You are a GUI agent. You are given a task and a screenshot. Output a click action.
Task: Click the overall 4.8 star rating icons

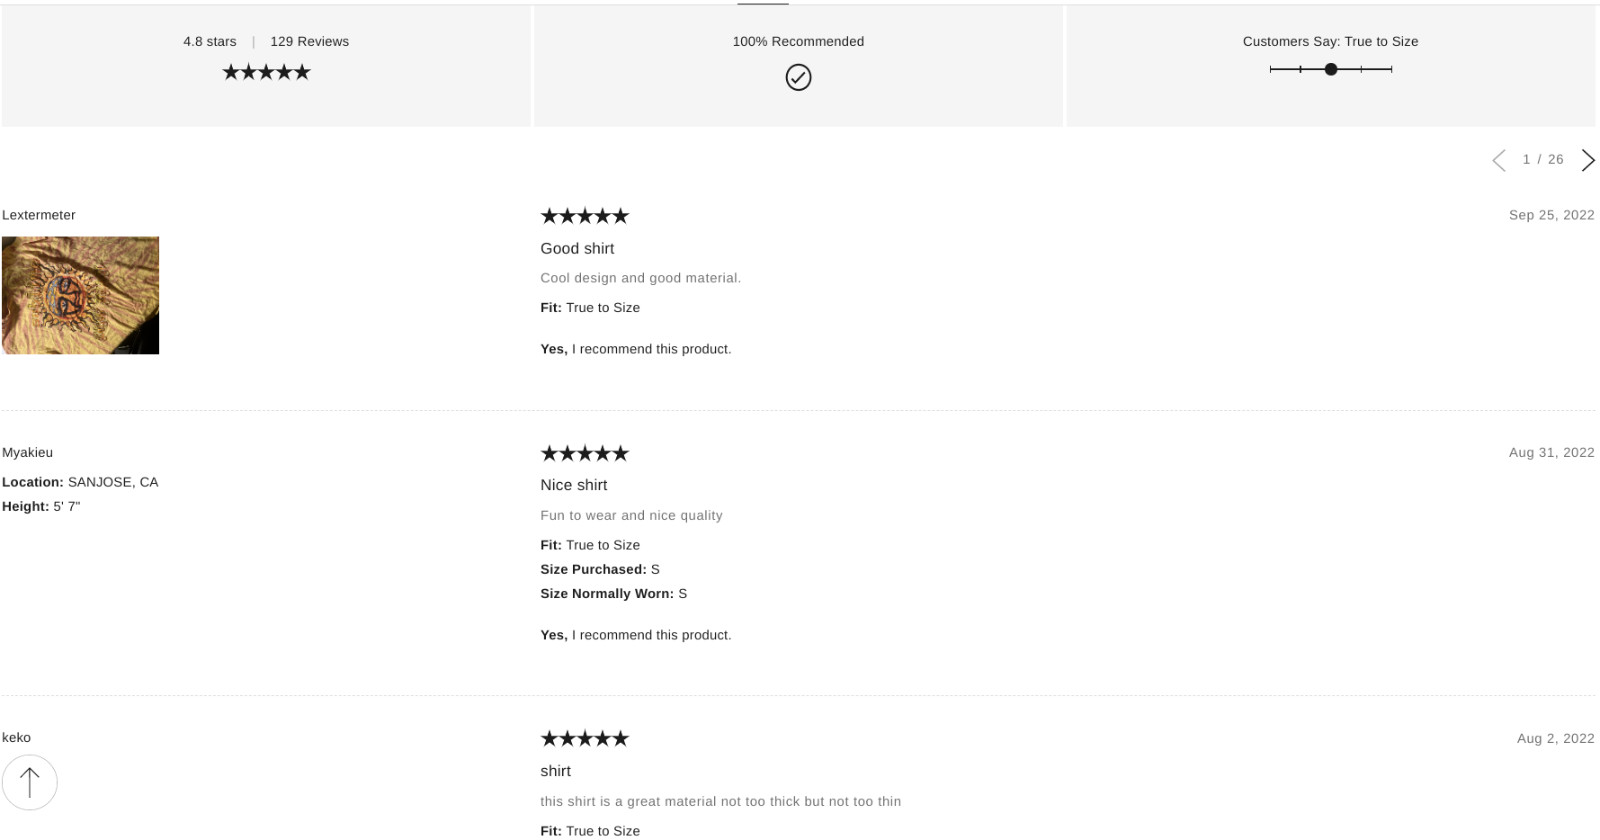(266, 72)
